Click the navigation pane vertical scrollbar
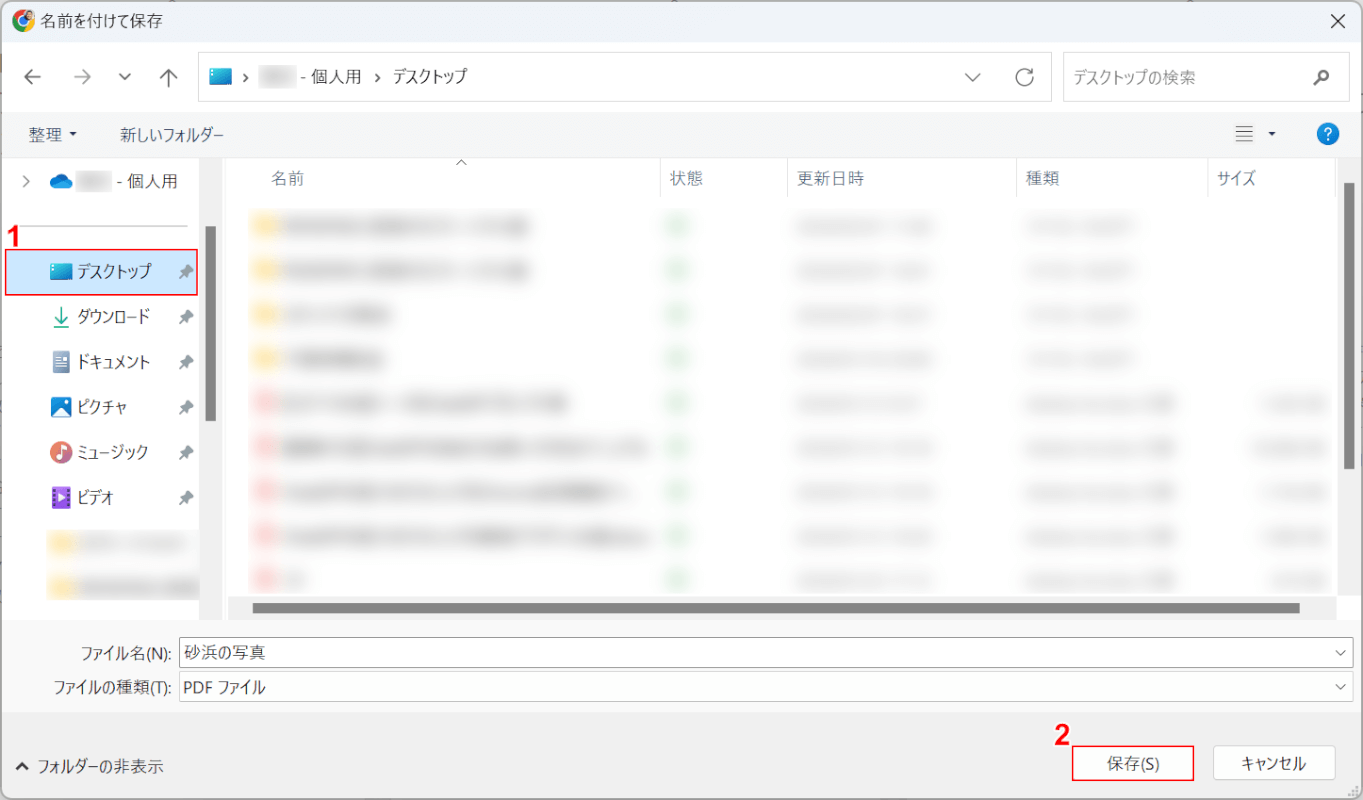1363x800 pixels. (x=210, y=322)
